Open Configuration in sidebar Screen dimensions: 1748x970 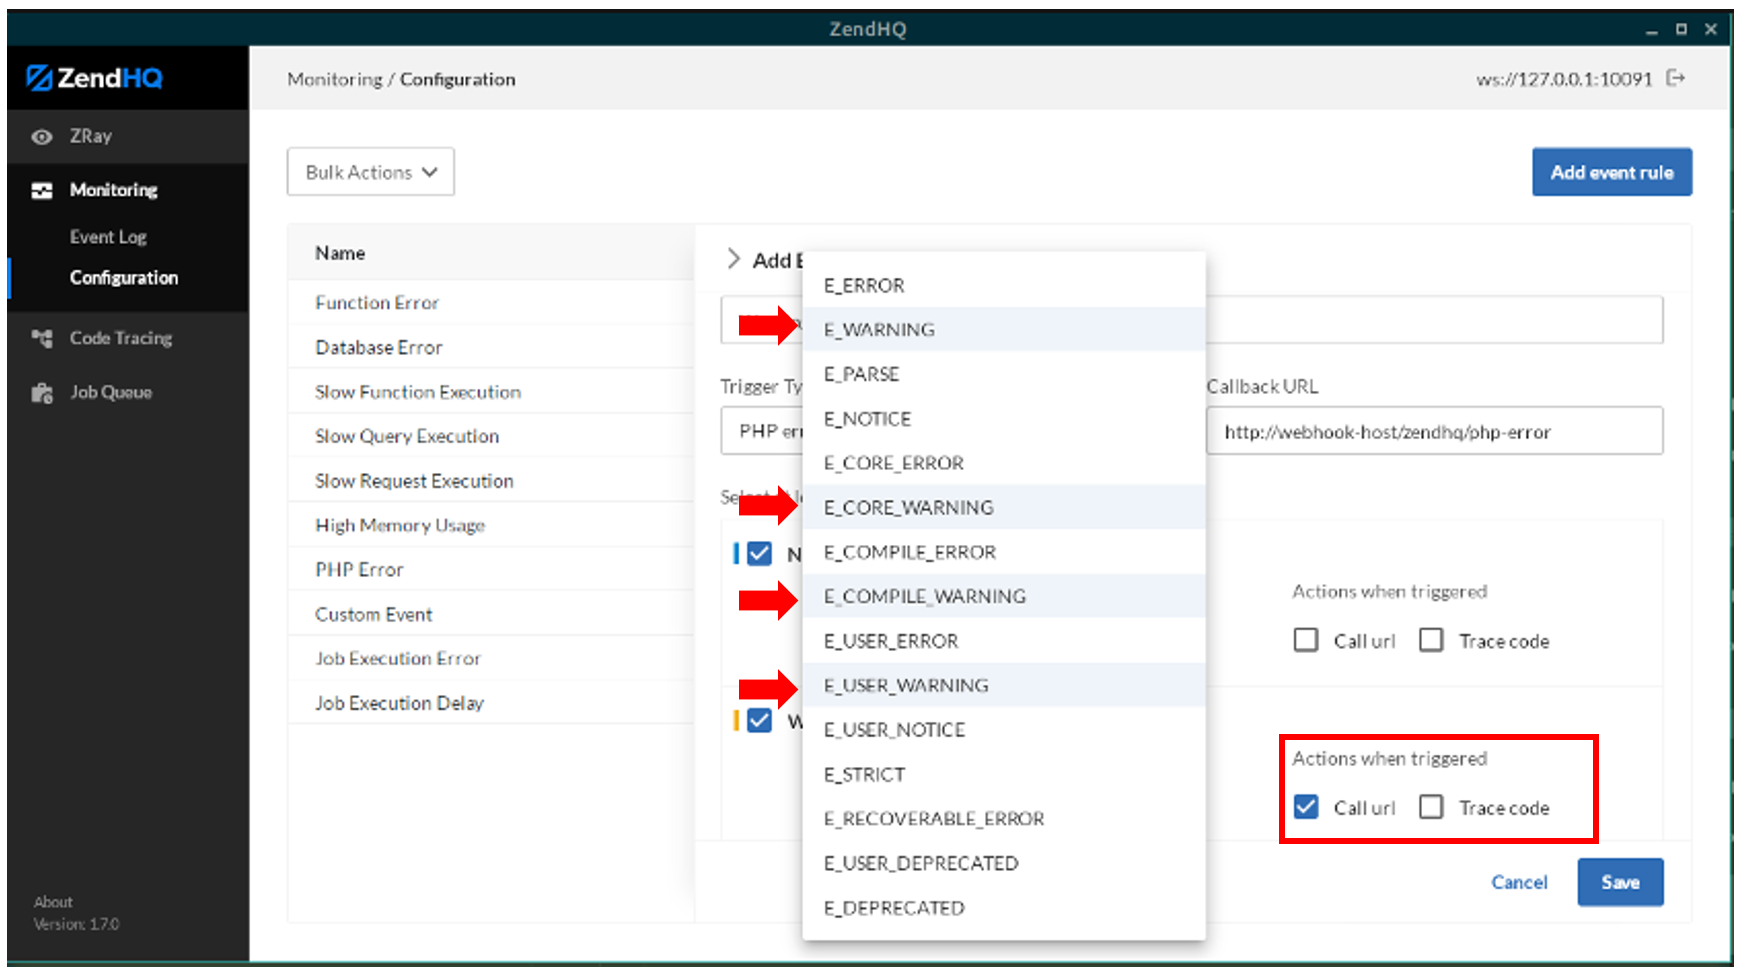124,278
